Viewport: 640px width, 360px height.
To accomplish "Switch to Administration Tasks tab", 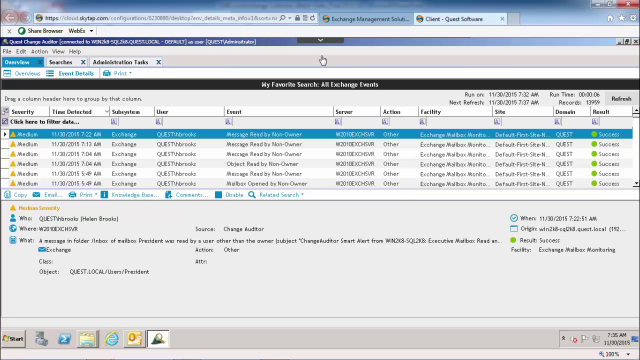I will (120, 62).
